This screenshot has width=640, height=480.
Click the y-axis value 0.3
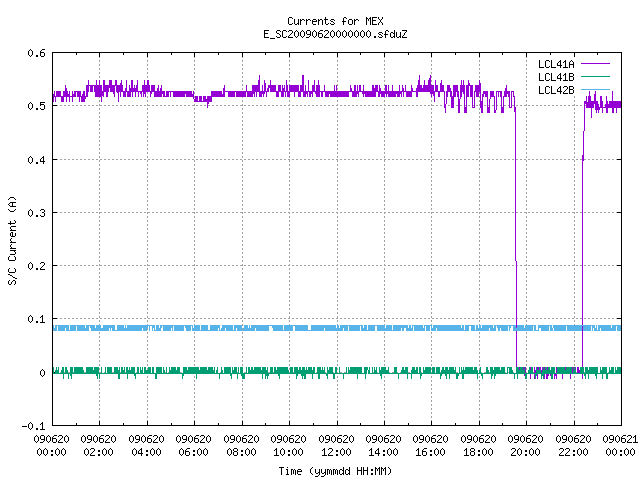36,213
